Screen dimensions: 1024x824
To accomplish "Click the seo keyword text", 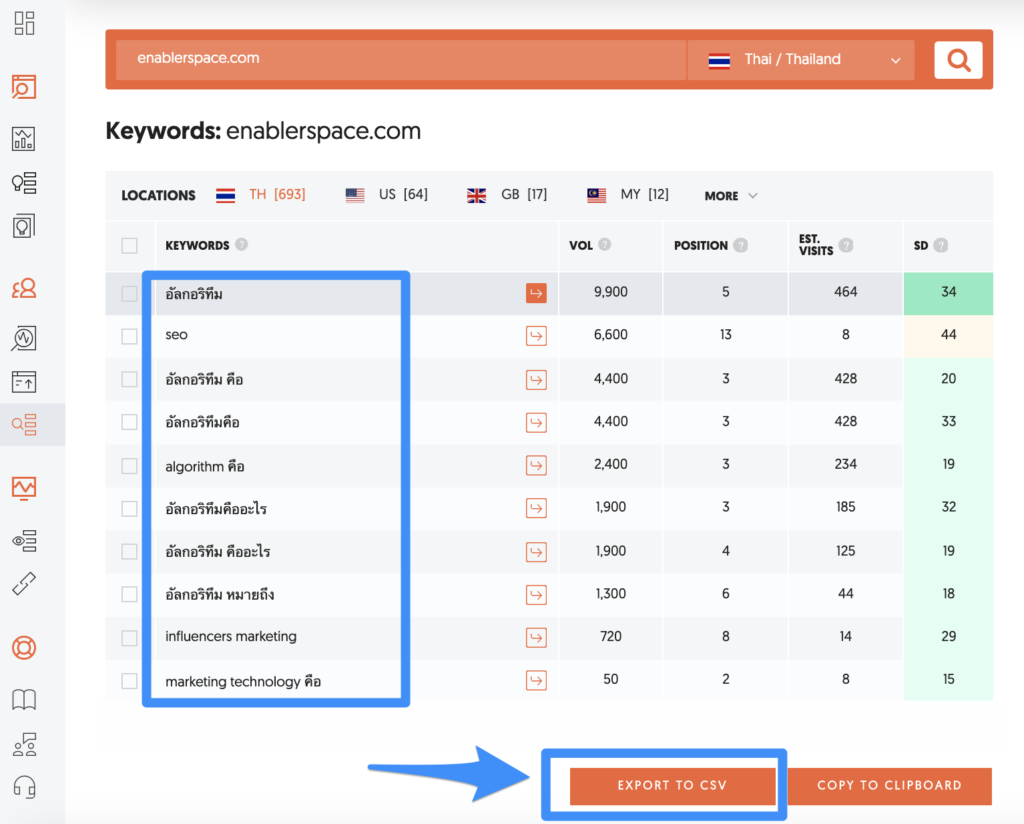I will click(176, 335).
